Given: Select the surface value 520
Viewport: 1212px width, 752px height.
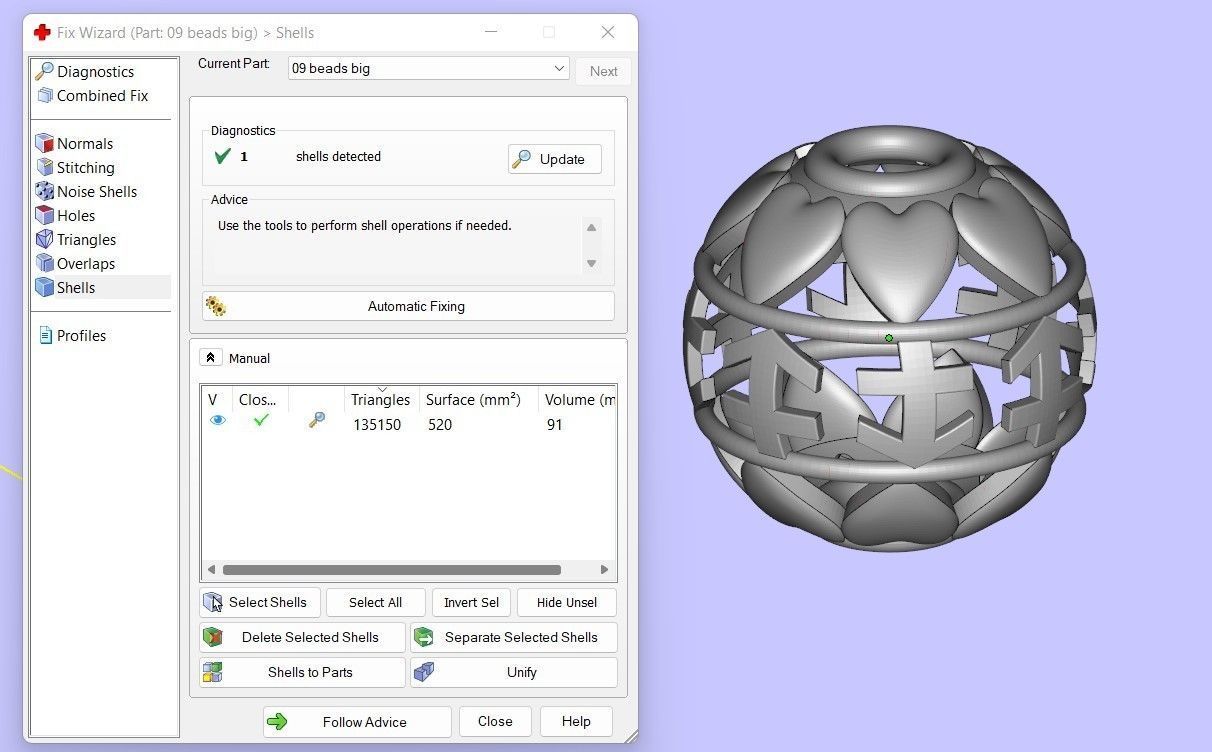Looking at the screenshot, I should (440, 425).
